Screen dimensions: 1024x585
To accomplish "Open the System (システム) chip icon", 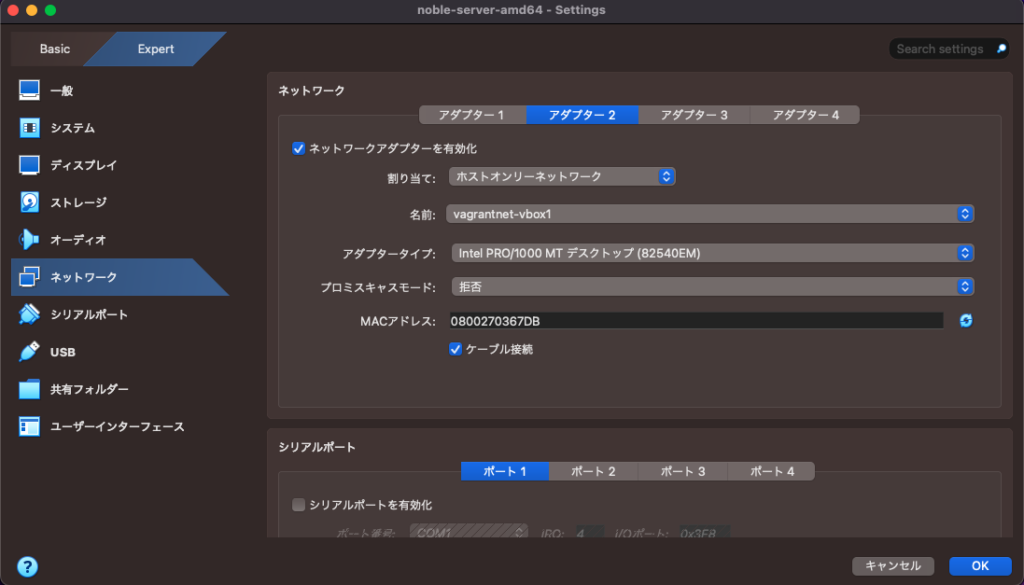I will (29, 128).
